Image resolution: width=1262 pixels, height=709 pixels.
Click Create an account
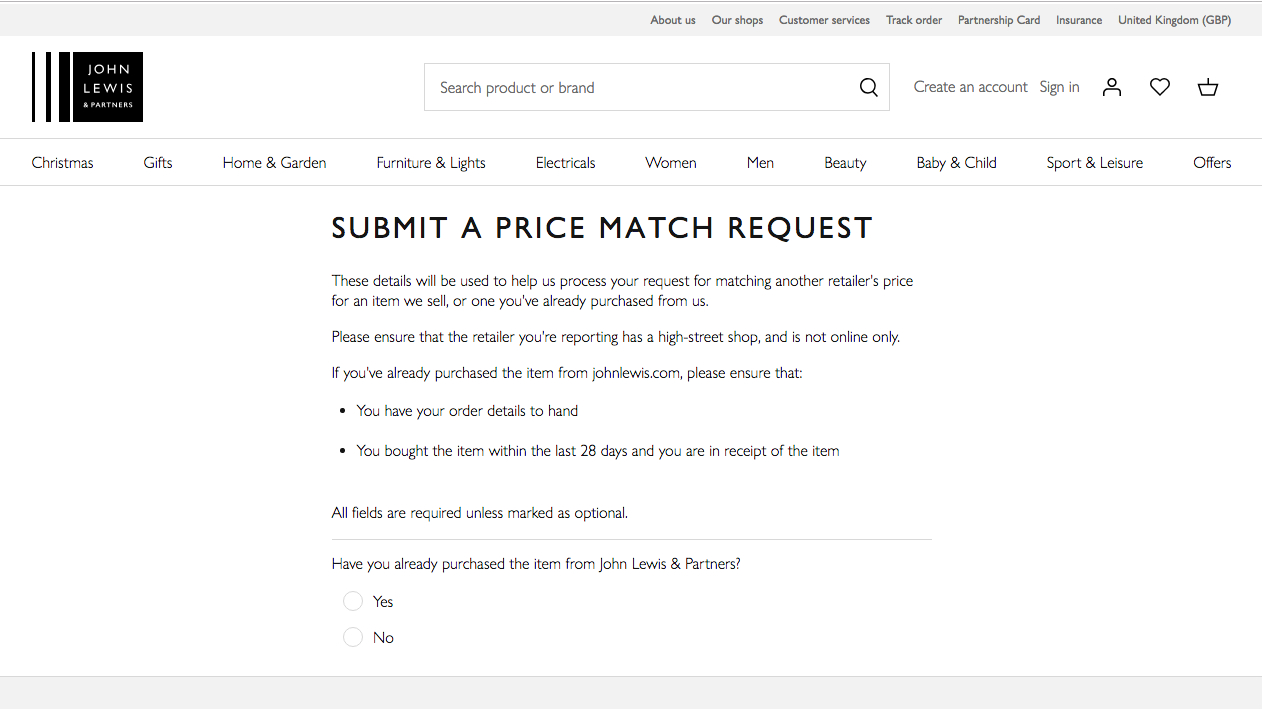point(970,87)
